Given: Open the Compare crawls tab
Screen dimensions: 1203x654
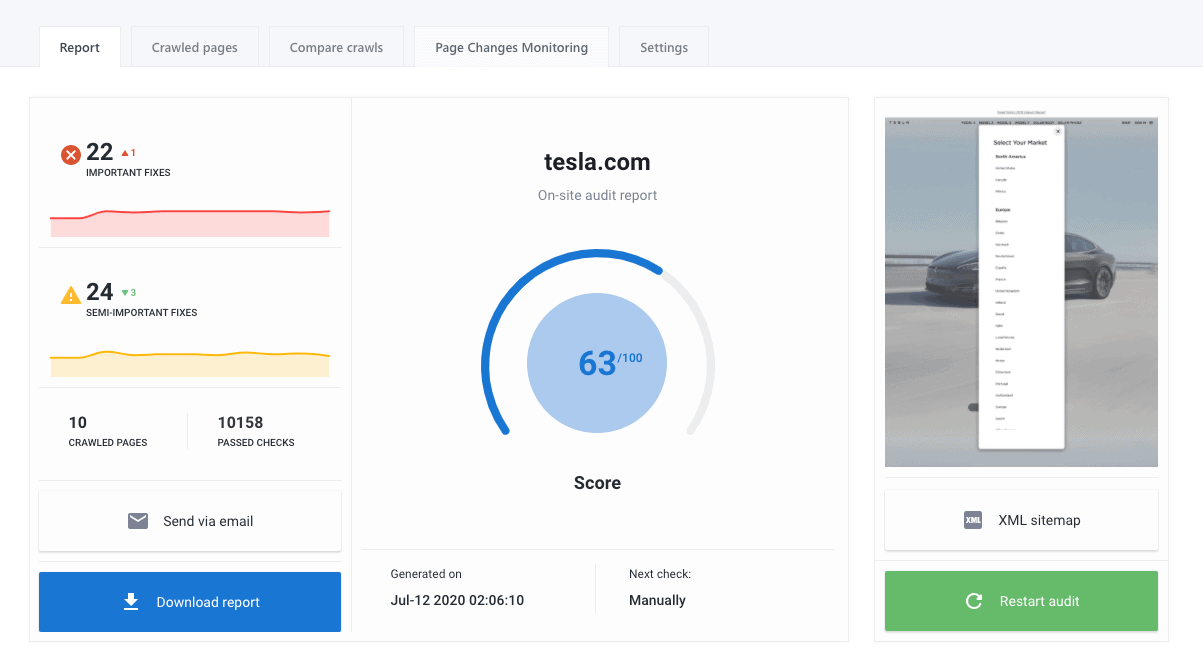Looking at the screenshot, I should pos(336,47).
